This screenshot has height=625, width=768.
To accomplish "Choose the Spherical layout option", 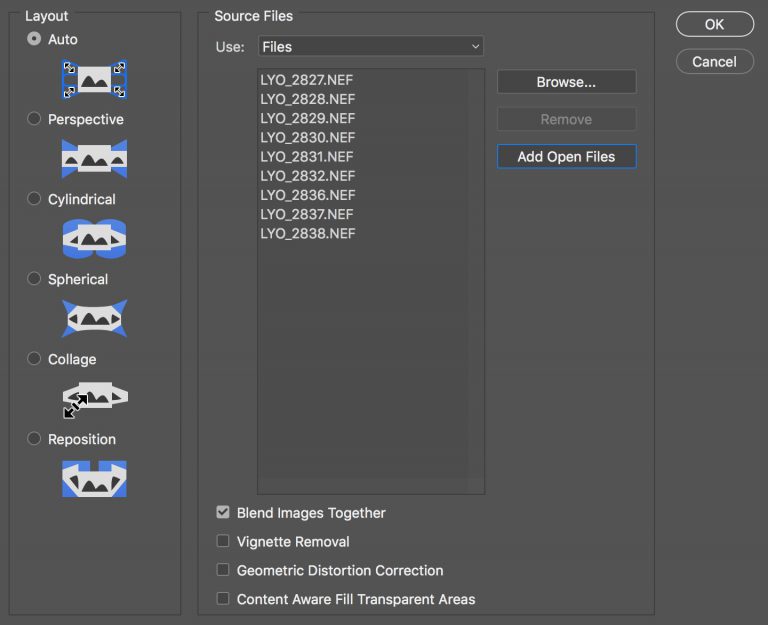I will (x=34, y=278).
